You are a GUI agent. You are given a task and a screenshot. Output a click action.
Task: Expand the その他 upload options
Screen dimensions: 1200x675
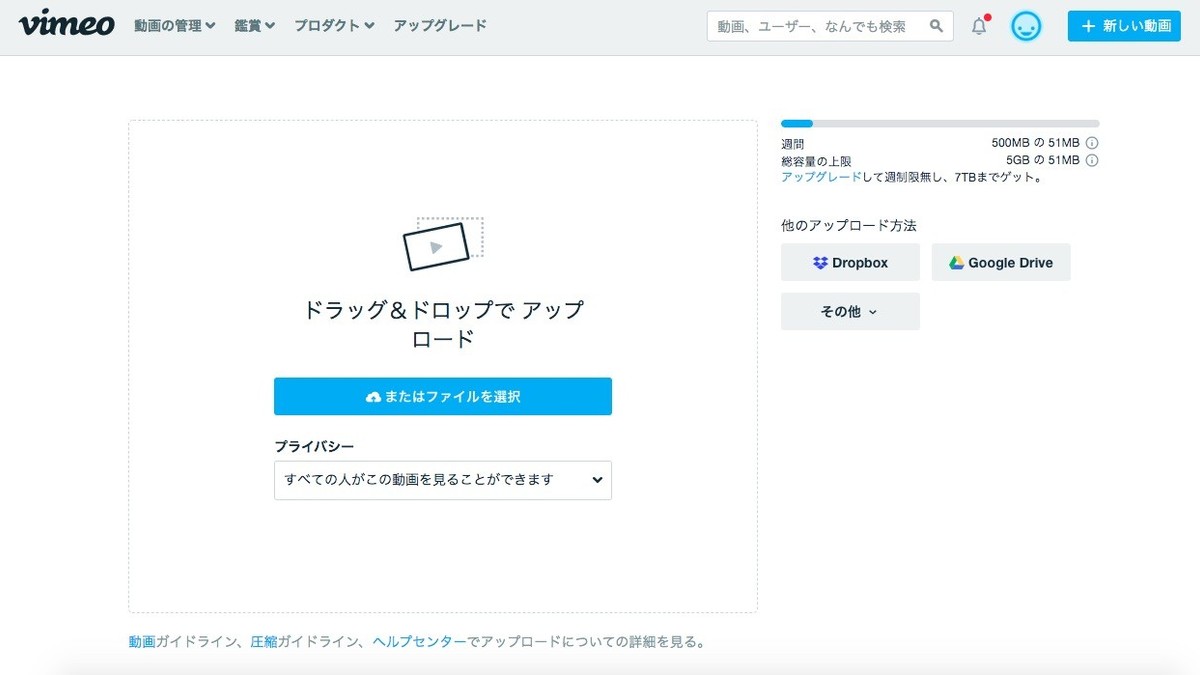850,312
